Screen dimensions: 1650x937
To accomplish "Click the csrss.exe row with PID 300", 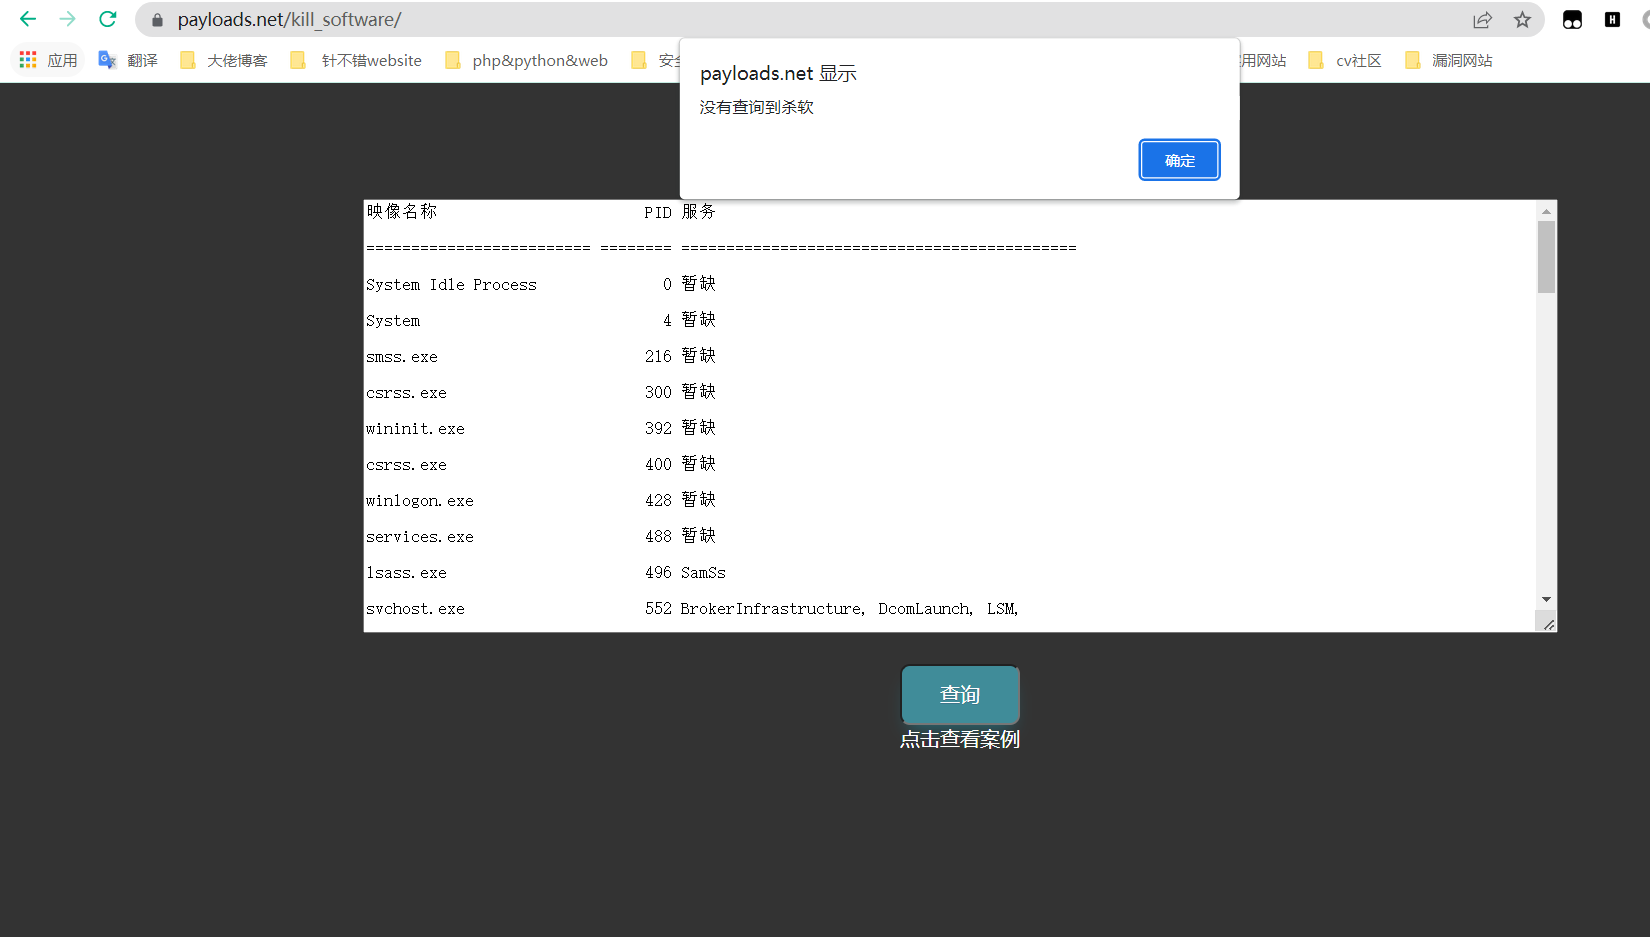I will point(541,393).
